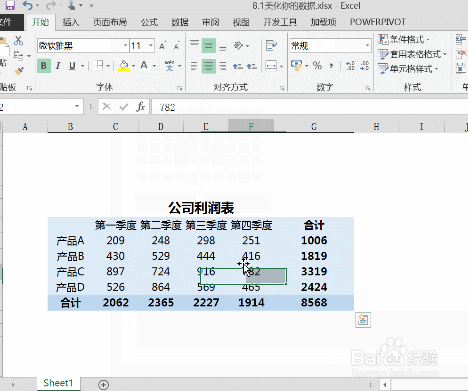Increase font size icon
Screen dimensions: 468x391
162,46
